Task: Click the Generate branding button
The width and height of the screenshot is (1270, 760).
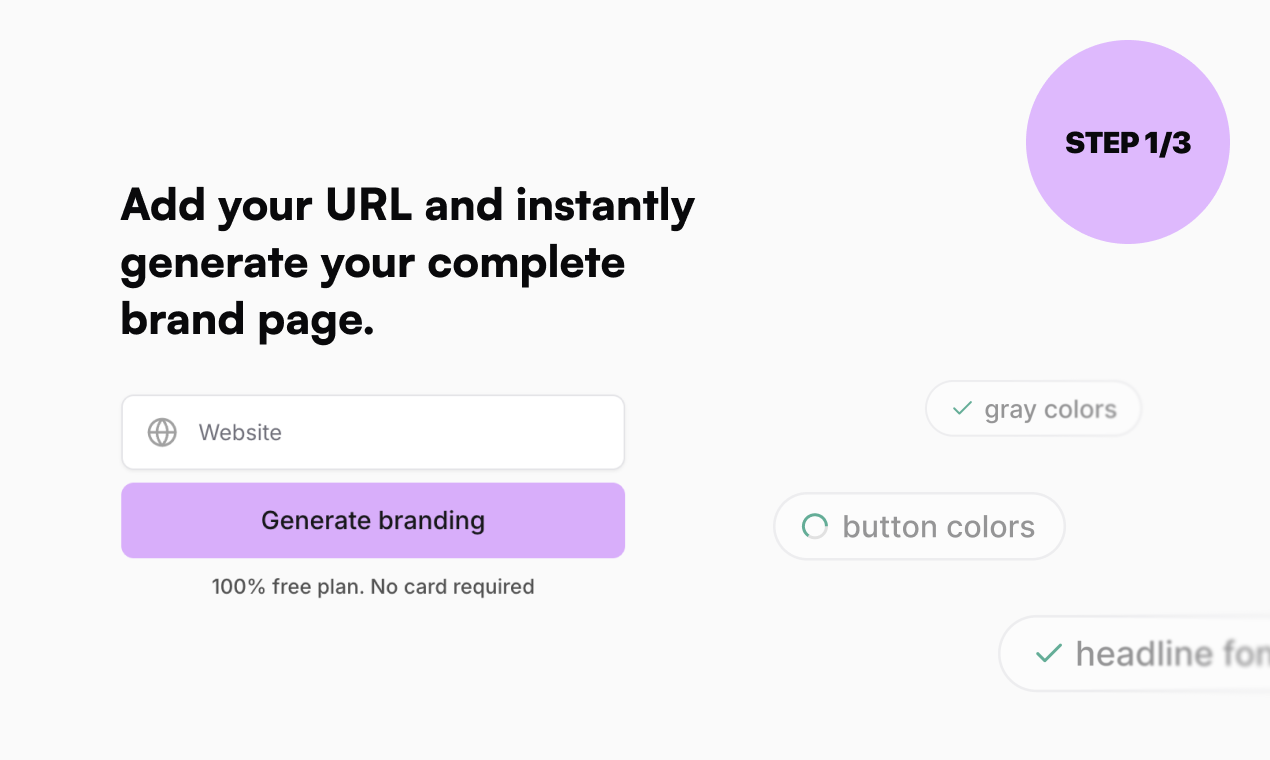Action: 372,520
